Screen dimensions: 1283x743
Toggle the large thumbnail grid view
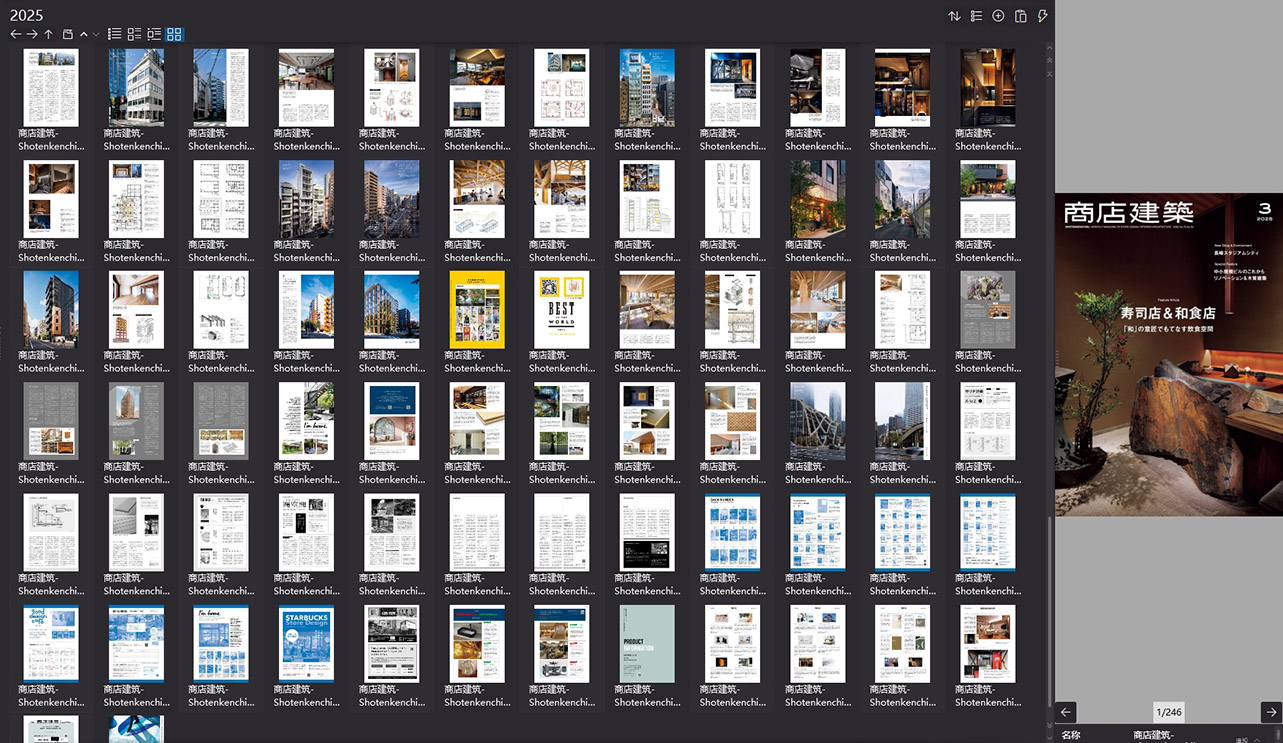point(174,34)
